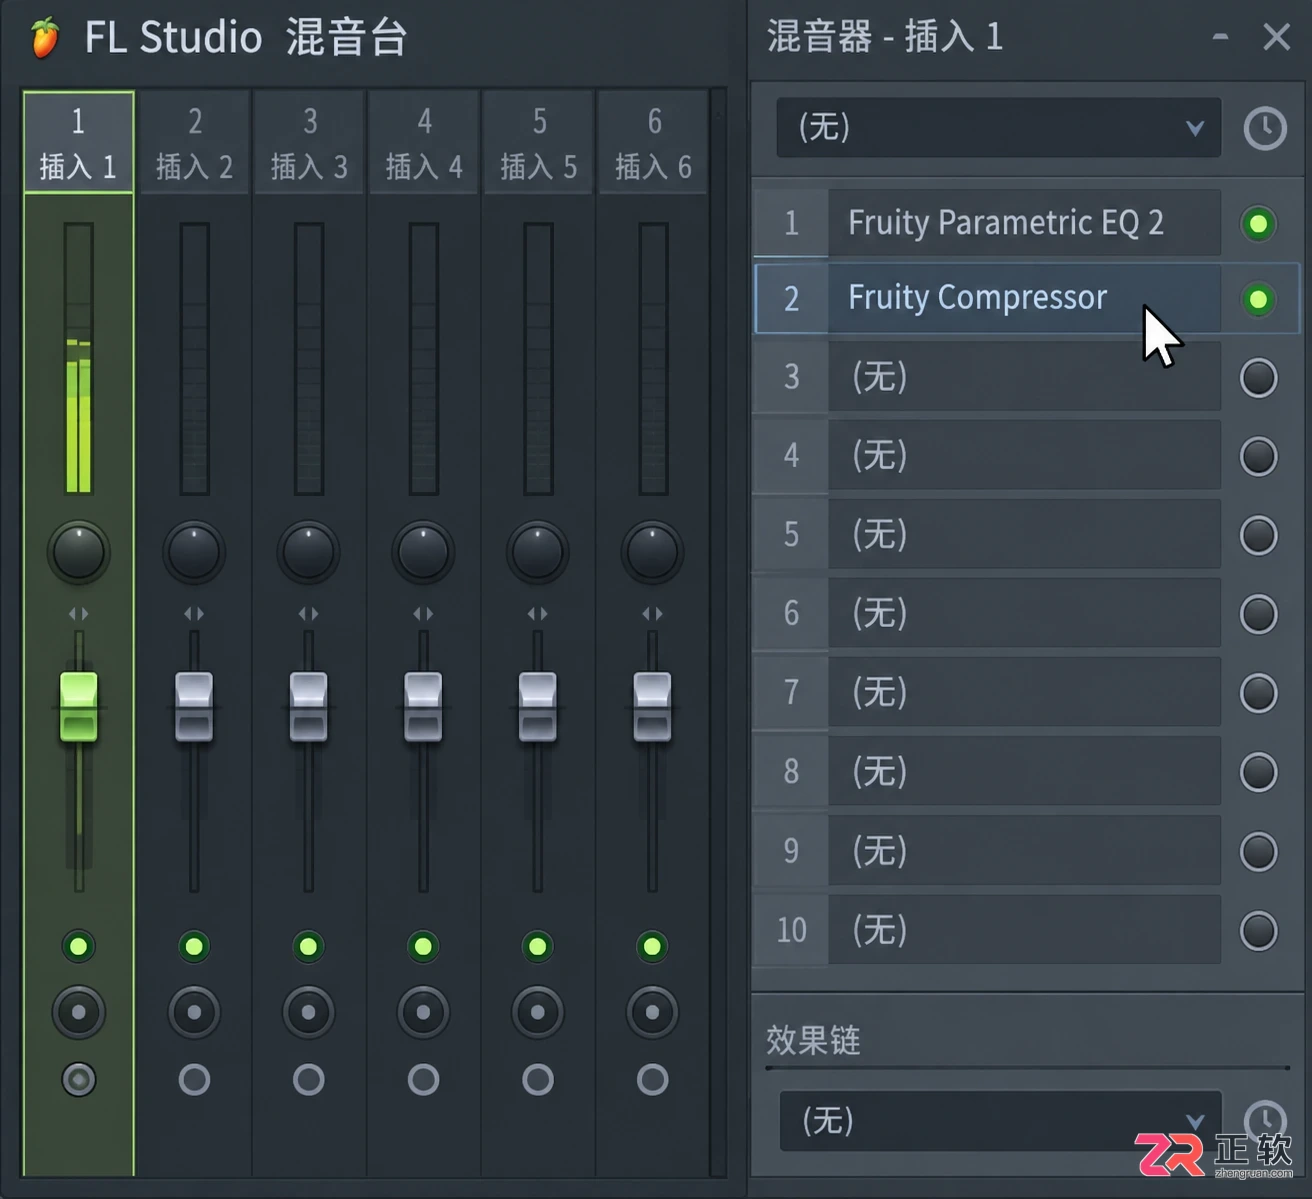The width and height of the screenshot is (1312, 1199).
Task: Click the pan knob on Insert 6
Action: (x=652, y=551)
